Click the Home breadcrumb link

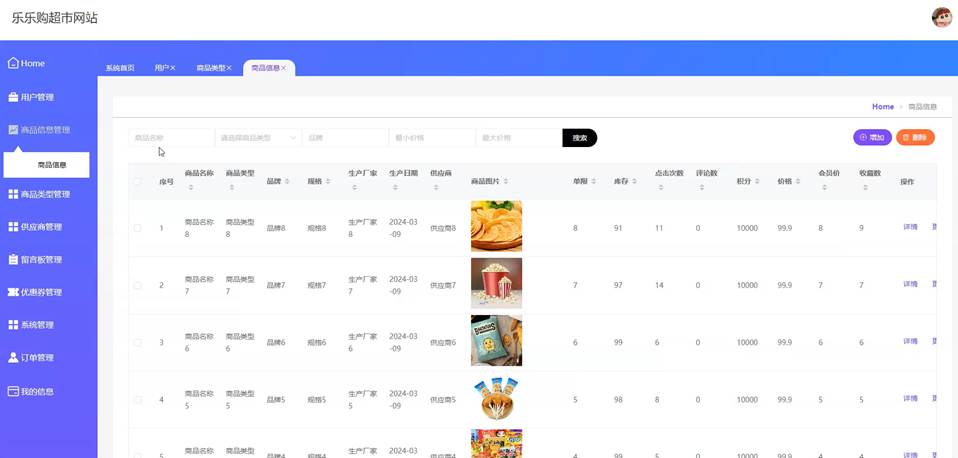pyautogui.click(x=883, y=106)
